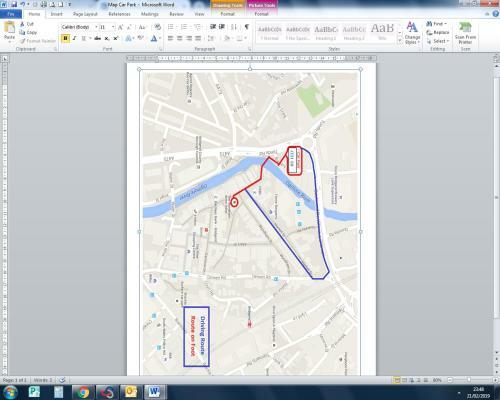Viewport: 500px width, 400px height.
Task: Adjust the zoom slider in status bar
Action: (x=469, y=380)
